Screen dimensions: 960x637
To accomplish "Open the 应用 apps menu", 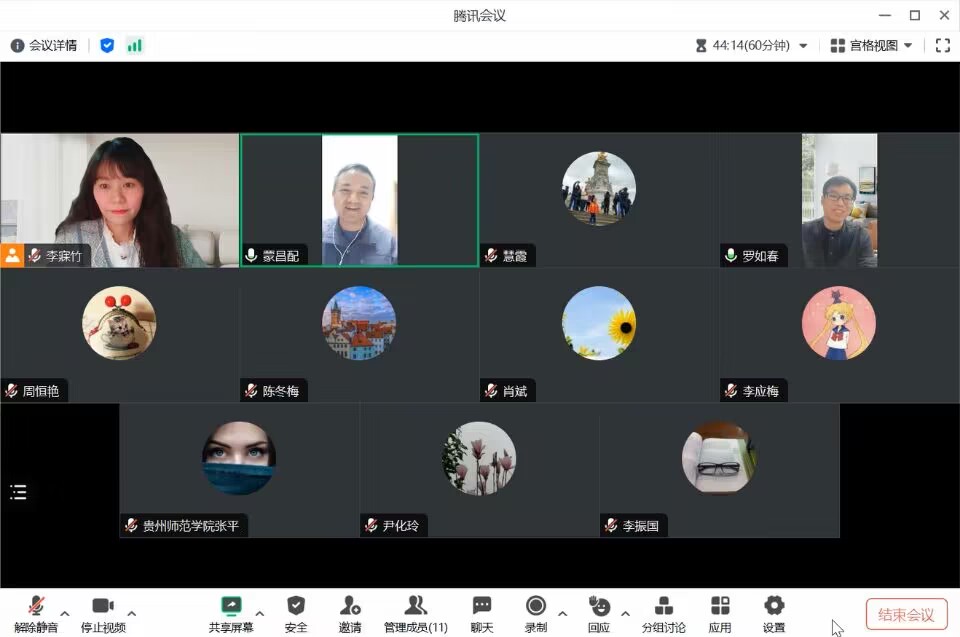I will (720, 614).
